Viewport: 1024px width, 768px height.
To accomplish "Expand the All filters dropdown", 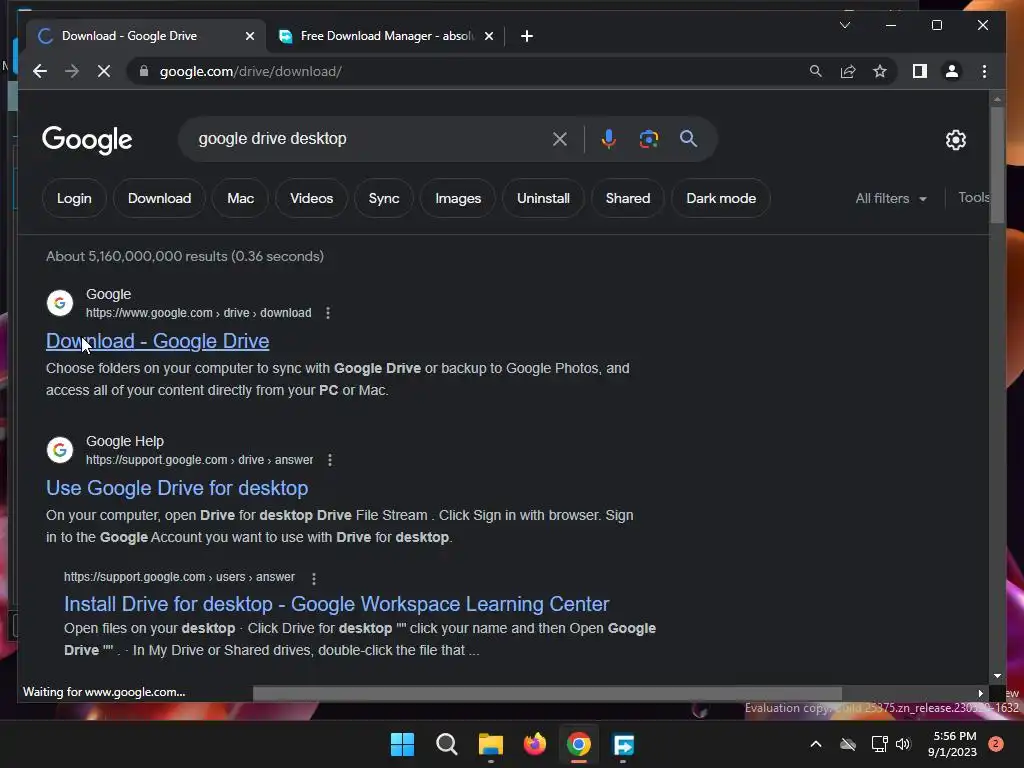I will (891, 198).
